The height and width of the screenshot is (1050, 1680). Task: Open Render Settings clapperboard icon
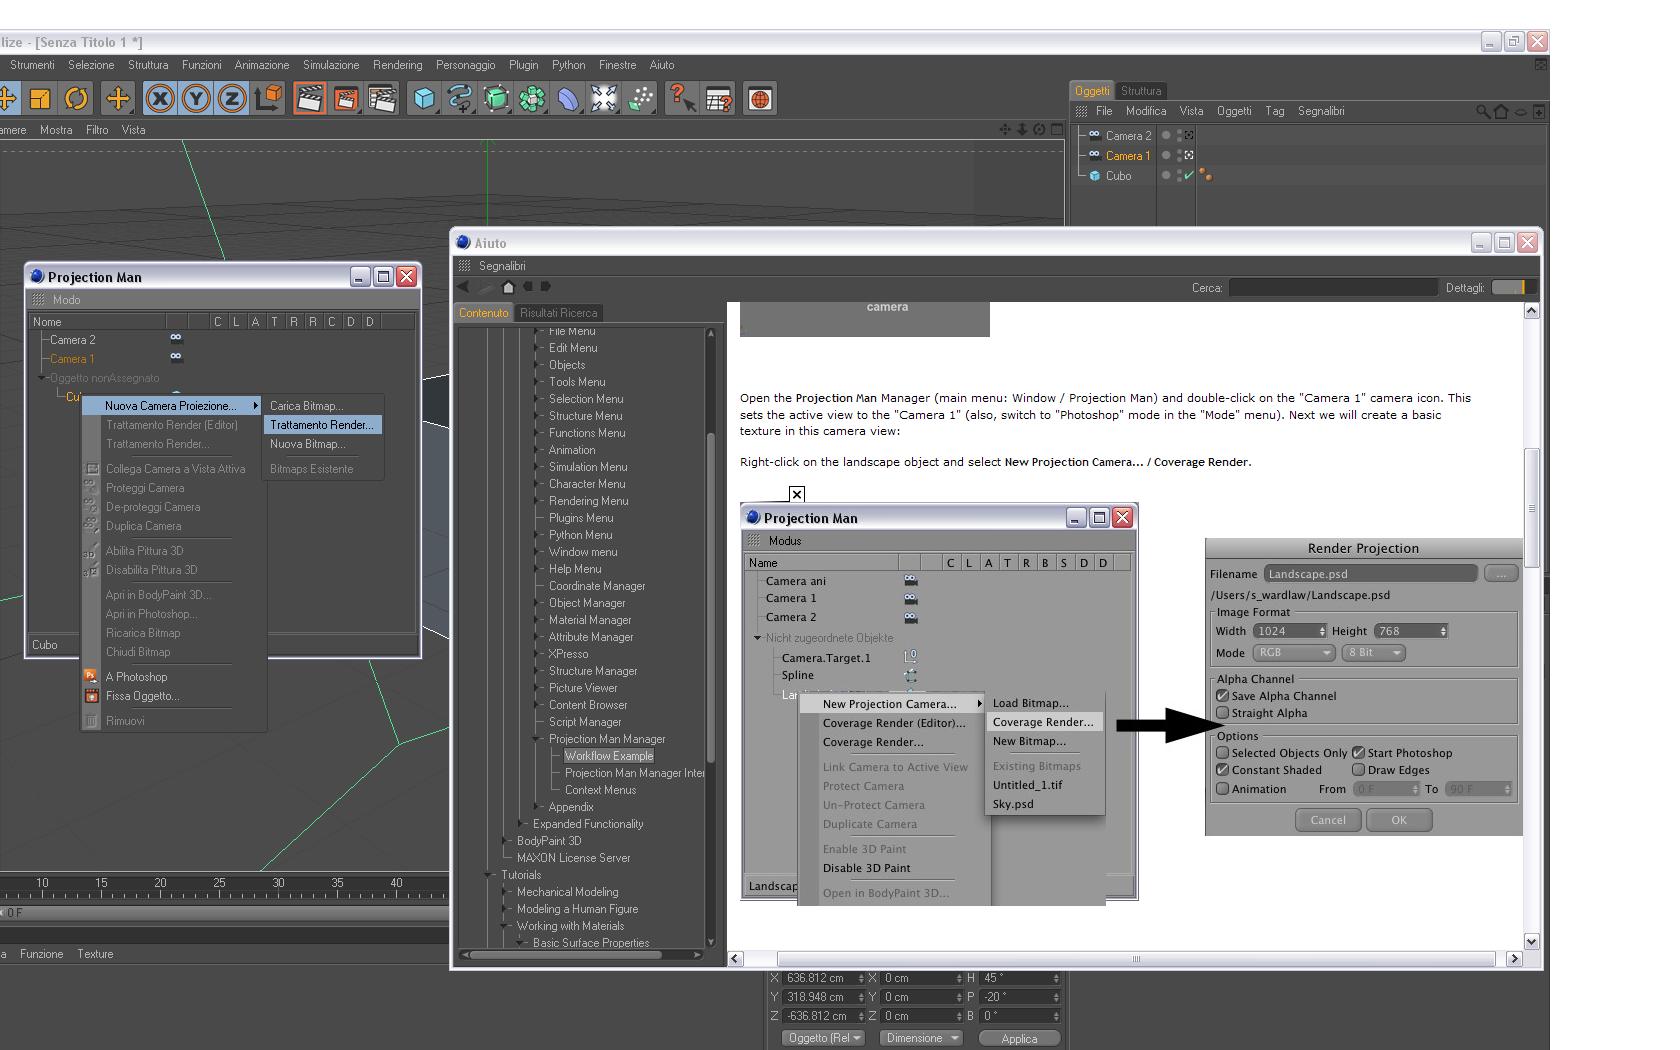383,98
